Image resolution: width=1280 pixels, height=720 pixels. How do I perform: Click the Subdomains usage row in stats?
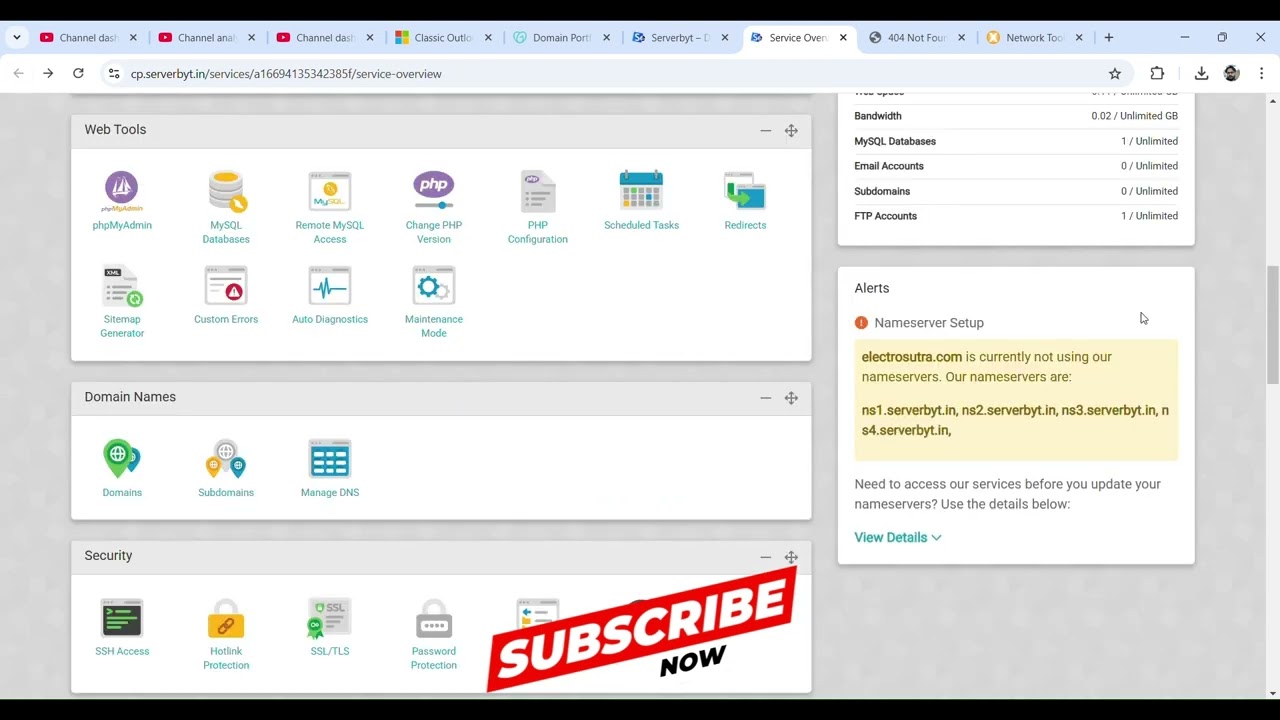coord(1016,191)
